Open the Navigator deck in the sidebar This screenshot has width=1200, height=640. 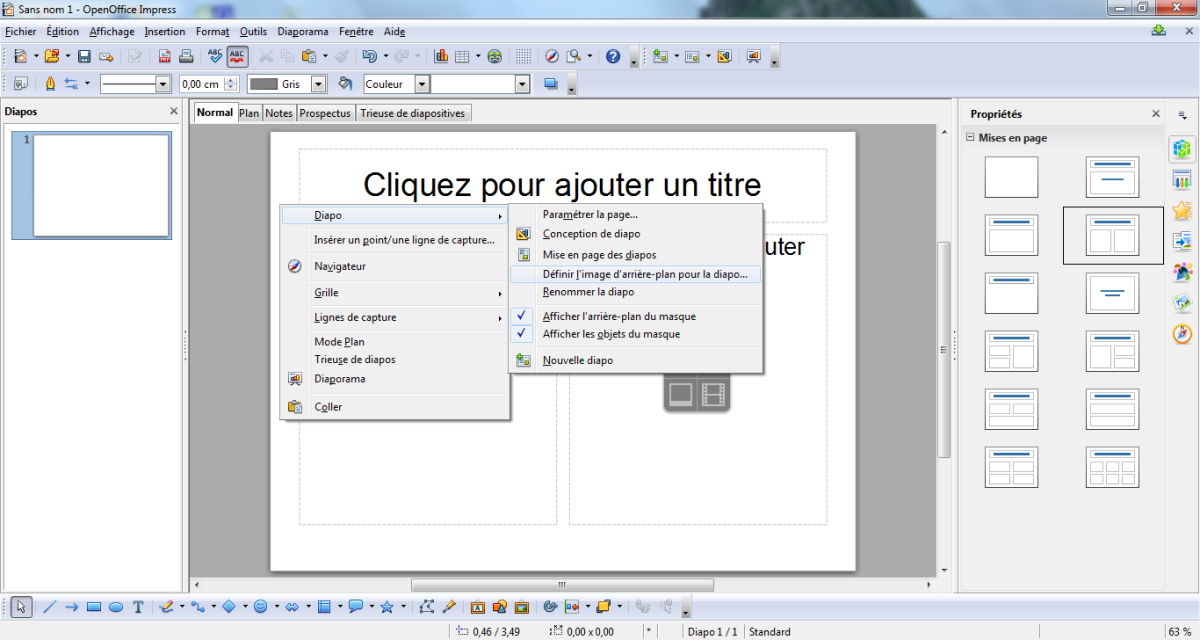click(x=1182, y=333)
